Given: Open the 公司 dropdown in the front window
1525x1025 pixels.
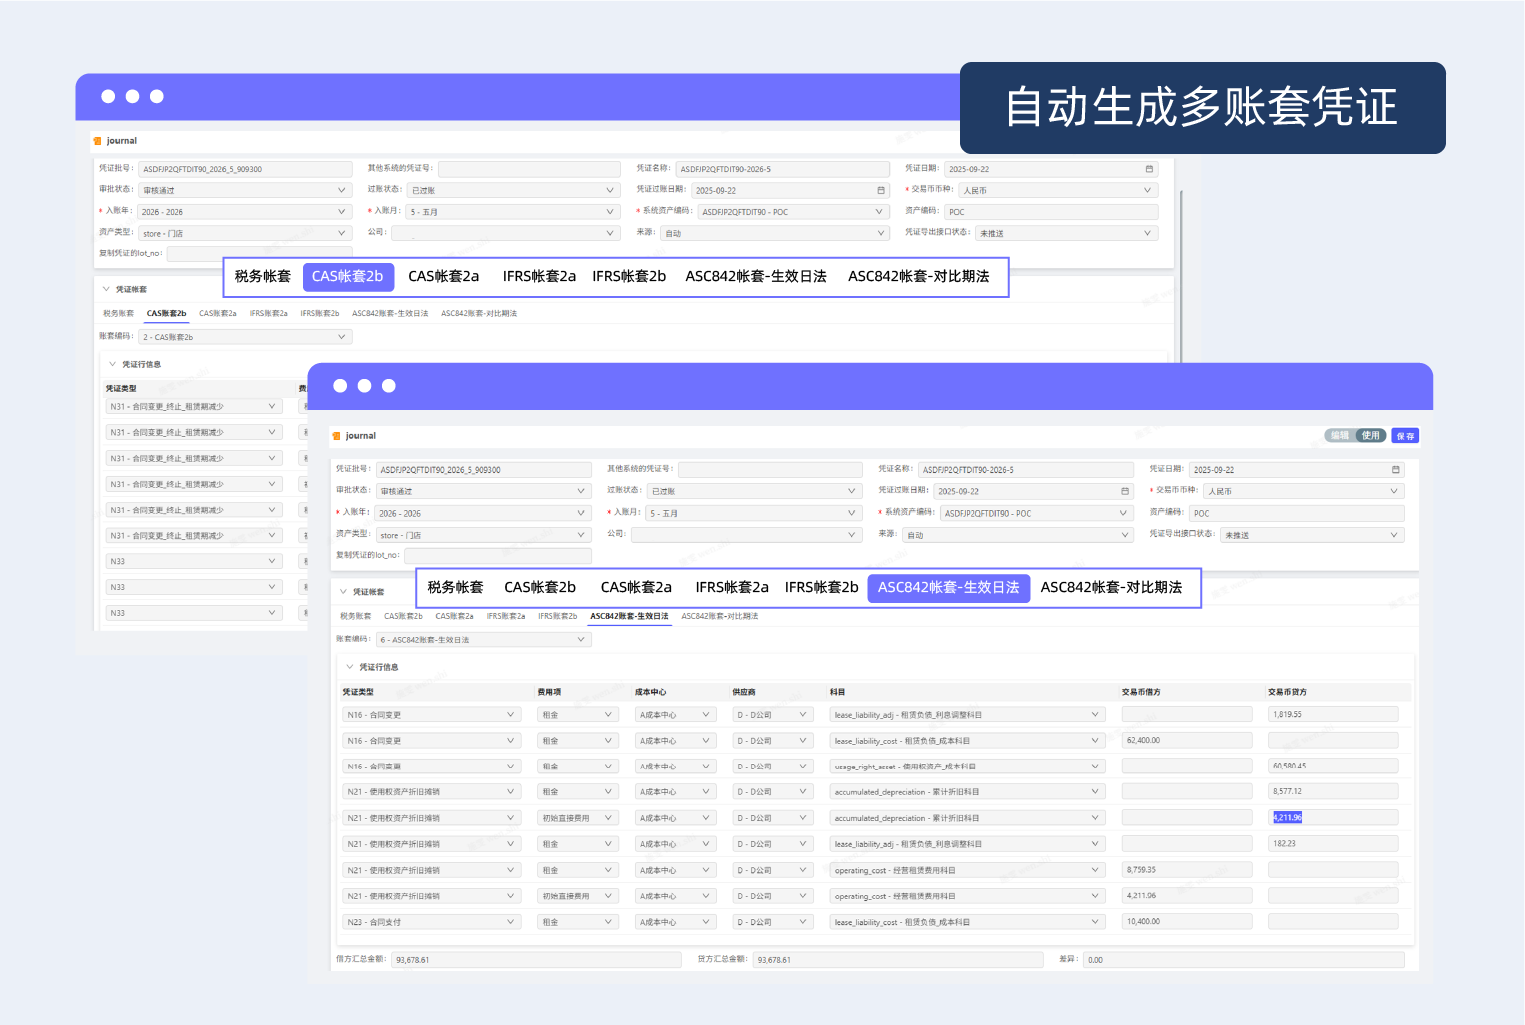Looking at the screenshot, I should [x=747, y=535].
